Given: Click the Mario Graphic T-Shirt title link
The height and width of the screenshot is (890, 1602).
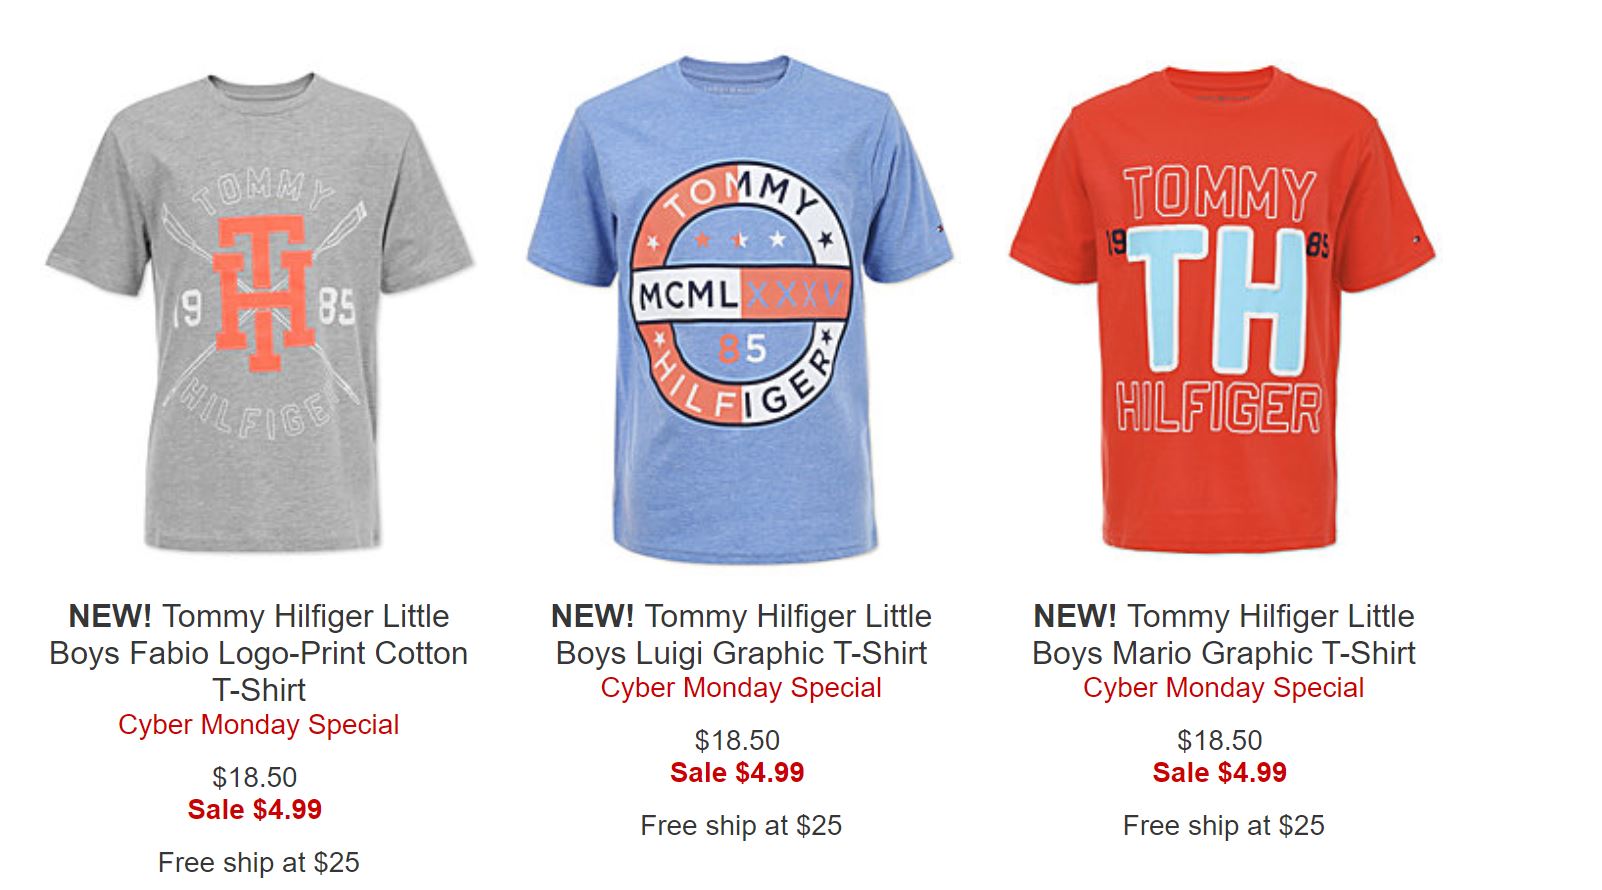Looking at the screenshot, I should click(x=1223, y=634).
